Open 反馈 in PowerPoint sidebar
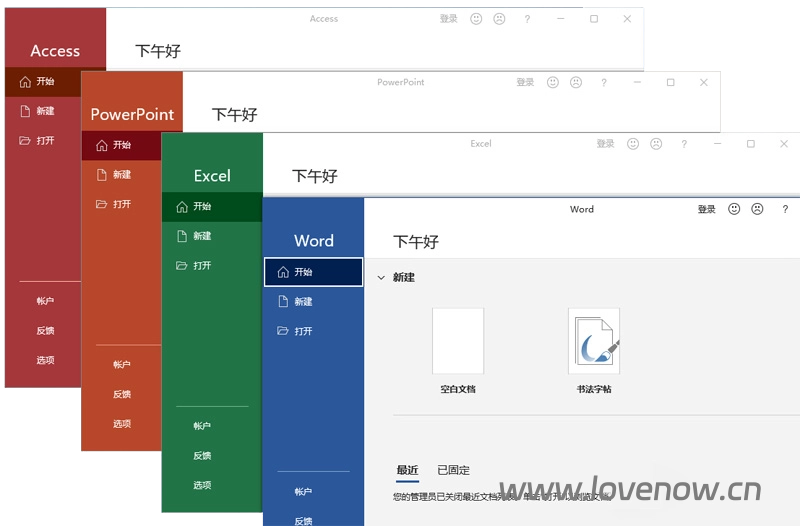The image size is (800, 526). click(121, 394)
